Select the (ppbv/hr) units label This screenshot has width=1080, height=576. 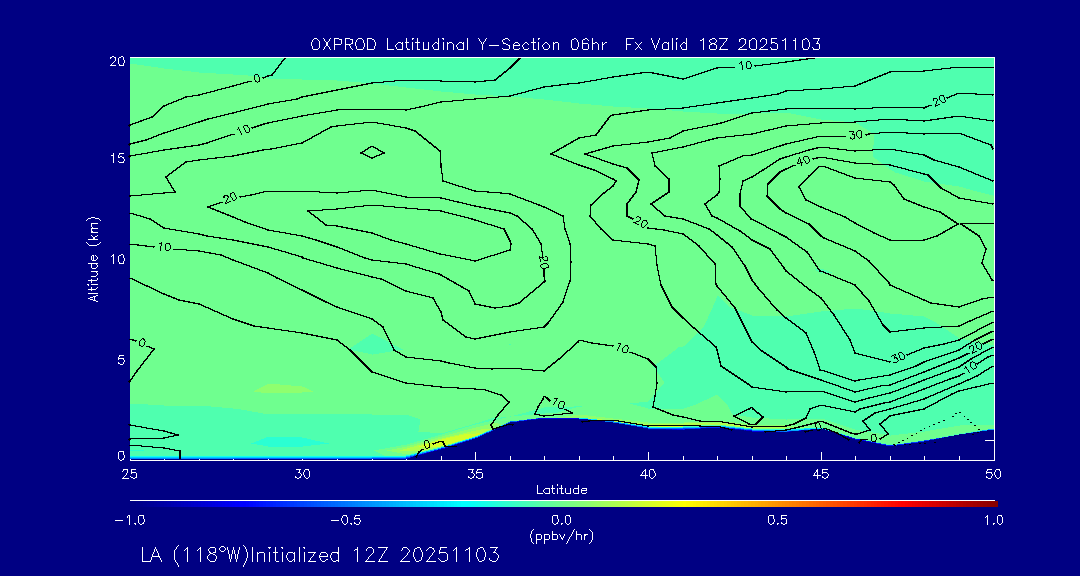pos(561,535)
